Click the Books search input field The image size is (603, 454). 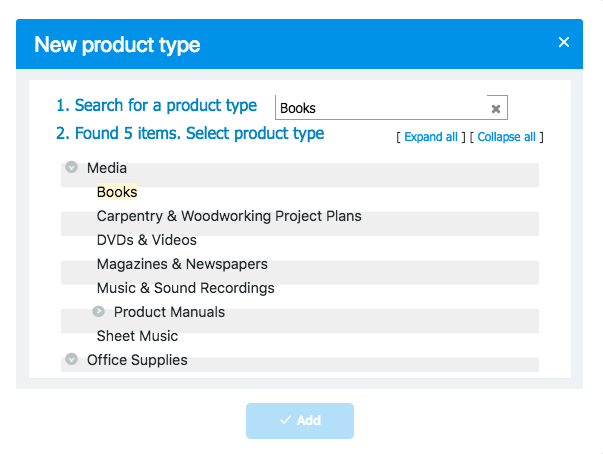[380, 108]
